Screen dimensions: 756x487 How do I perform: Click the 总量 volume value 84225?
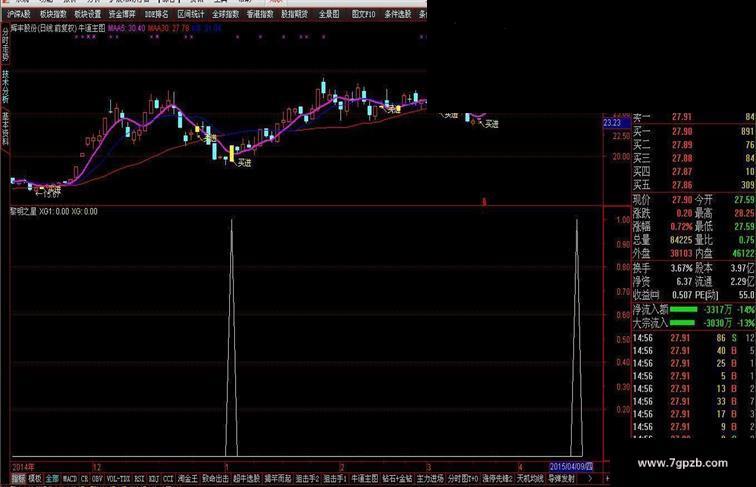[x=681, y=240]
